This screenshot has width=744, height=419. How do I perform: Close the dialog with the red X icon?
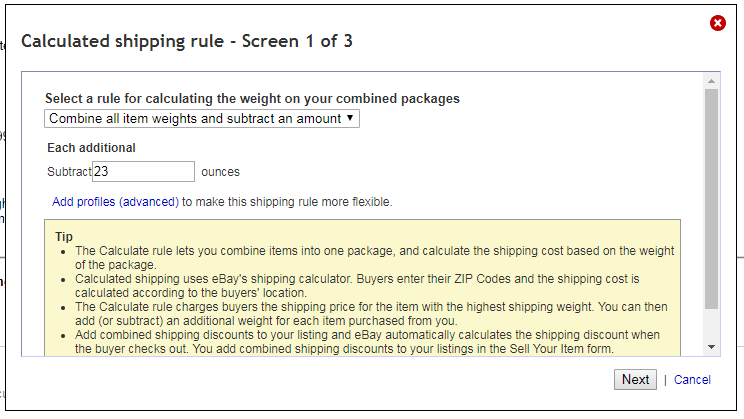coord(717,23)
